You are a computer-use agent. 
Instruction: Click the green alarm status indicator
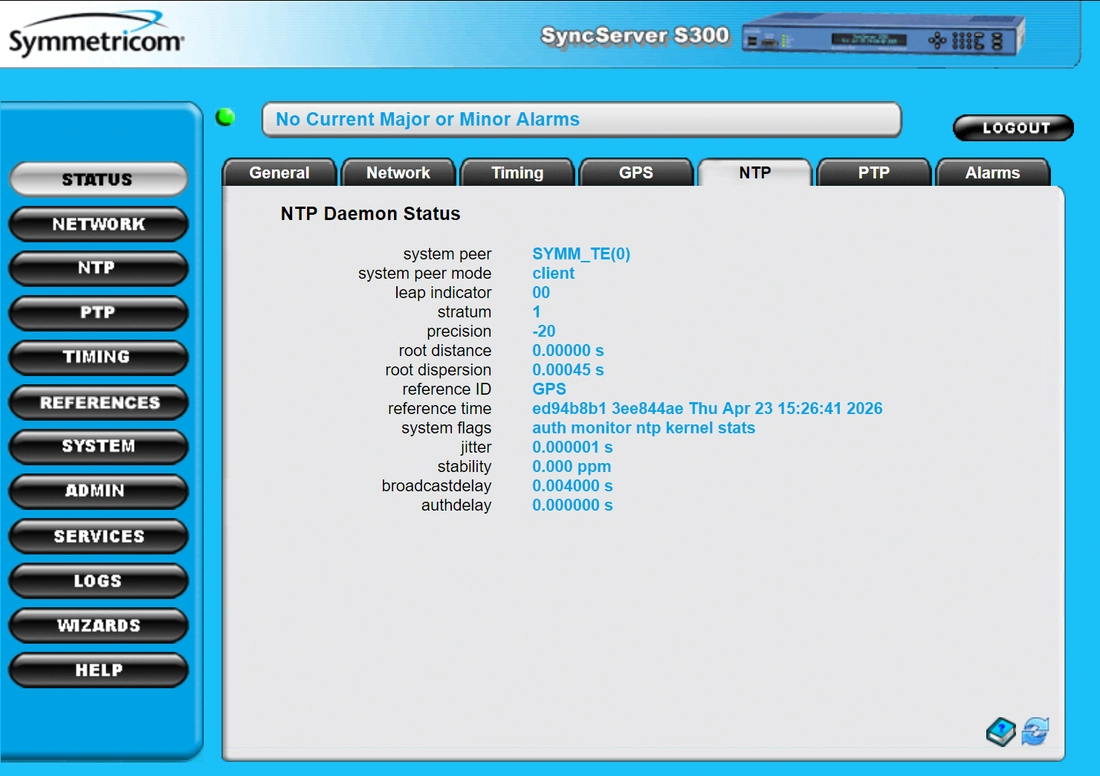[226, 118]
